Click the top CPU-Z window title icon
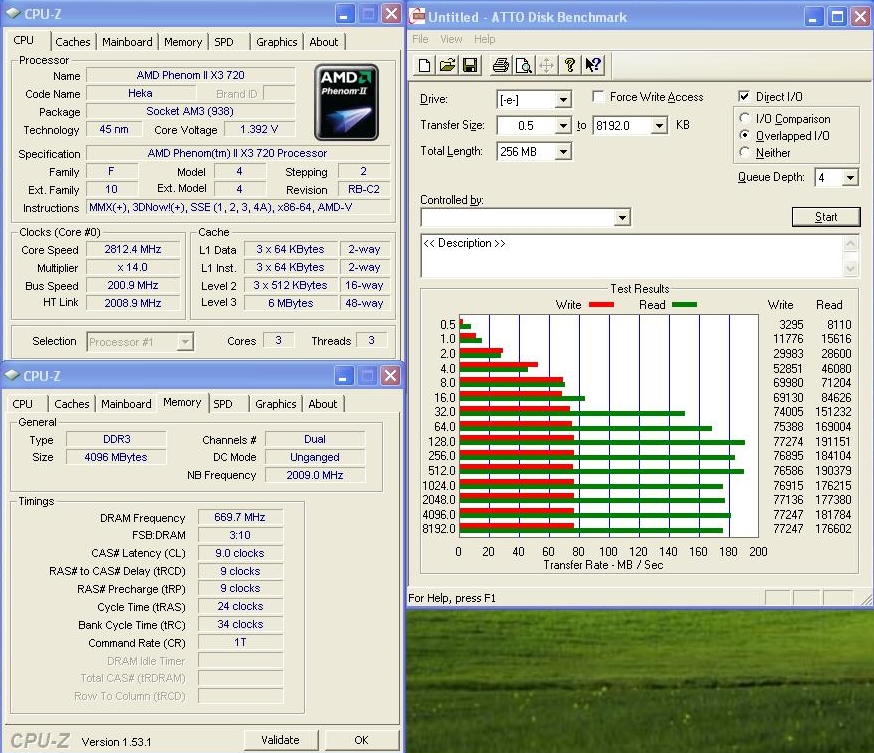Screen dimensions: 874x753 click(x=12, y=14)
